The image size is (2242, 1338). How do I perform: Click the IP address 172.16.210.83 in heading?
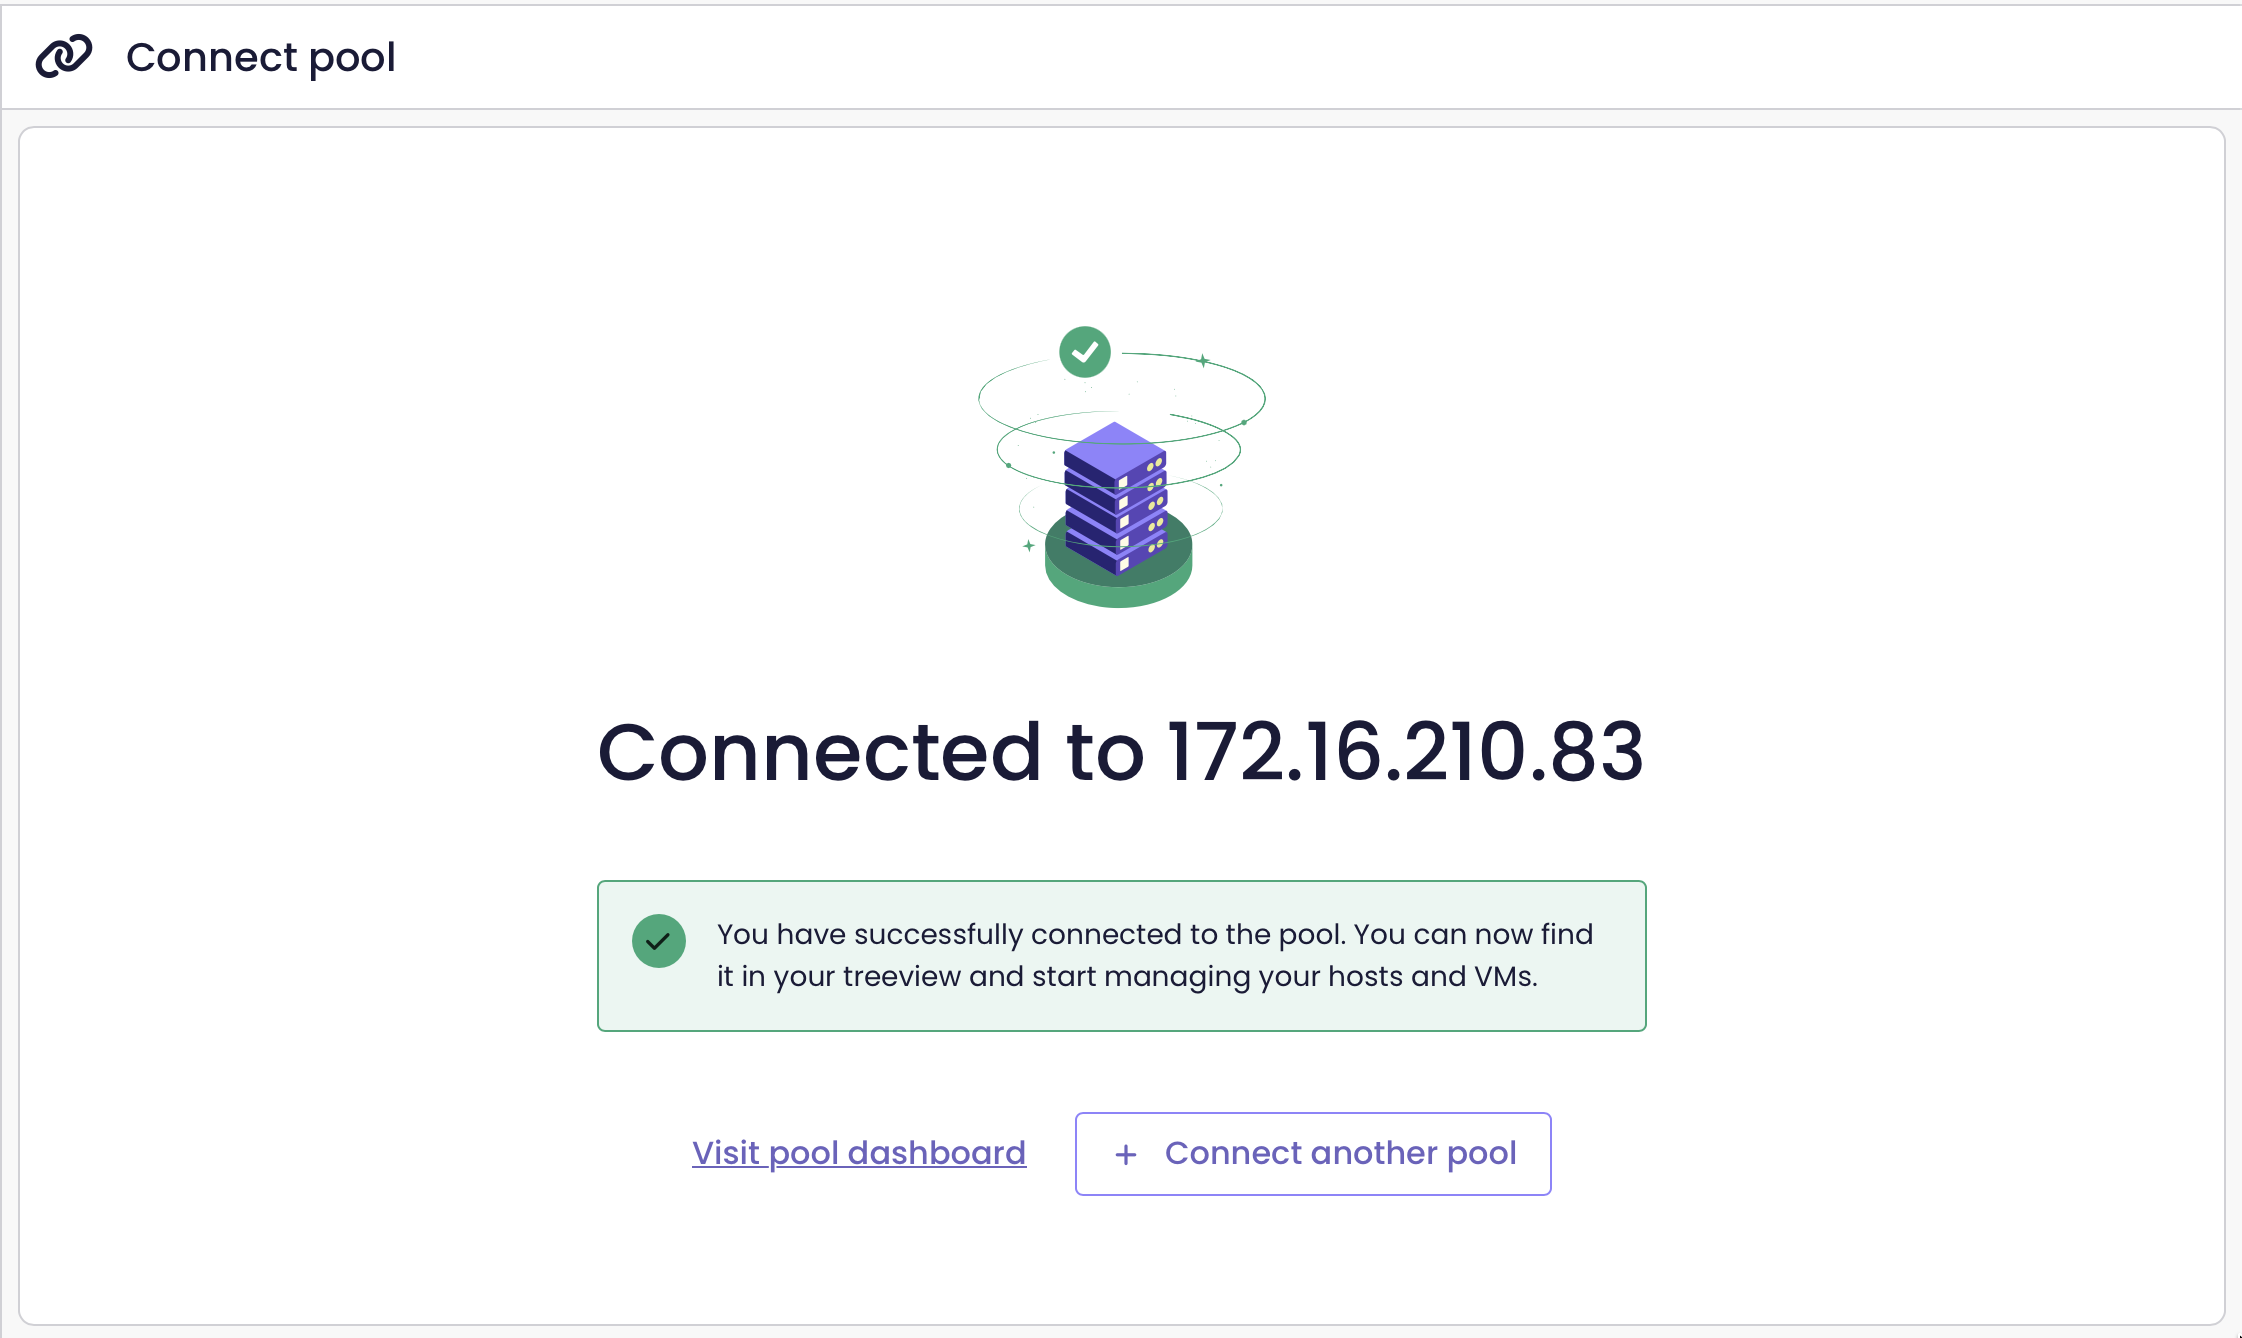(x=1406, y=751)
